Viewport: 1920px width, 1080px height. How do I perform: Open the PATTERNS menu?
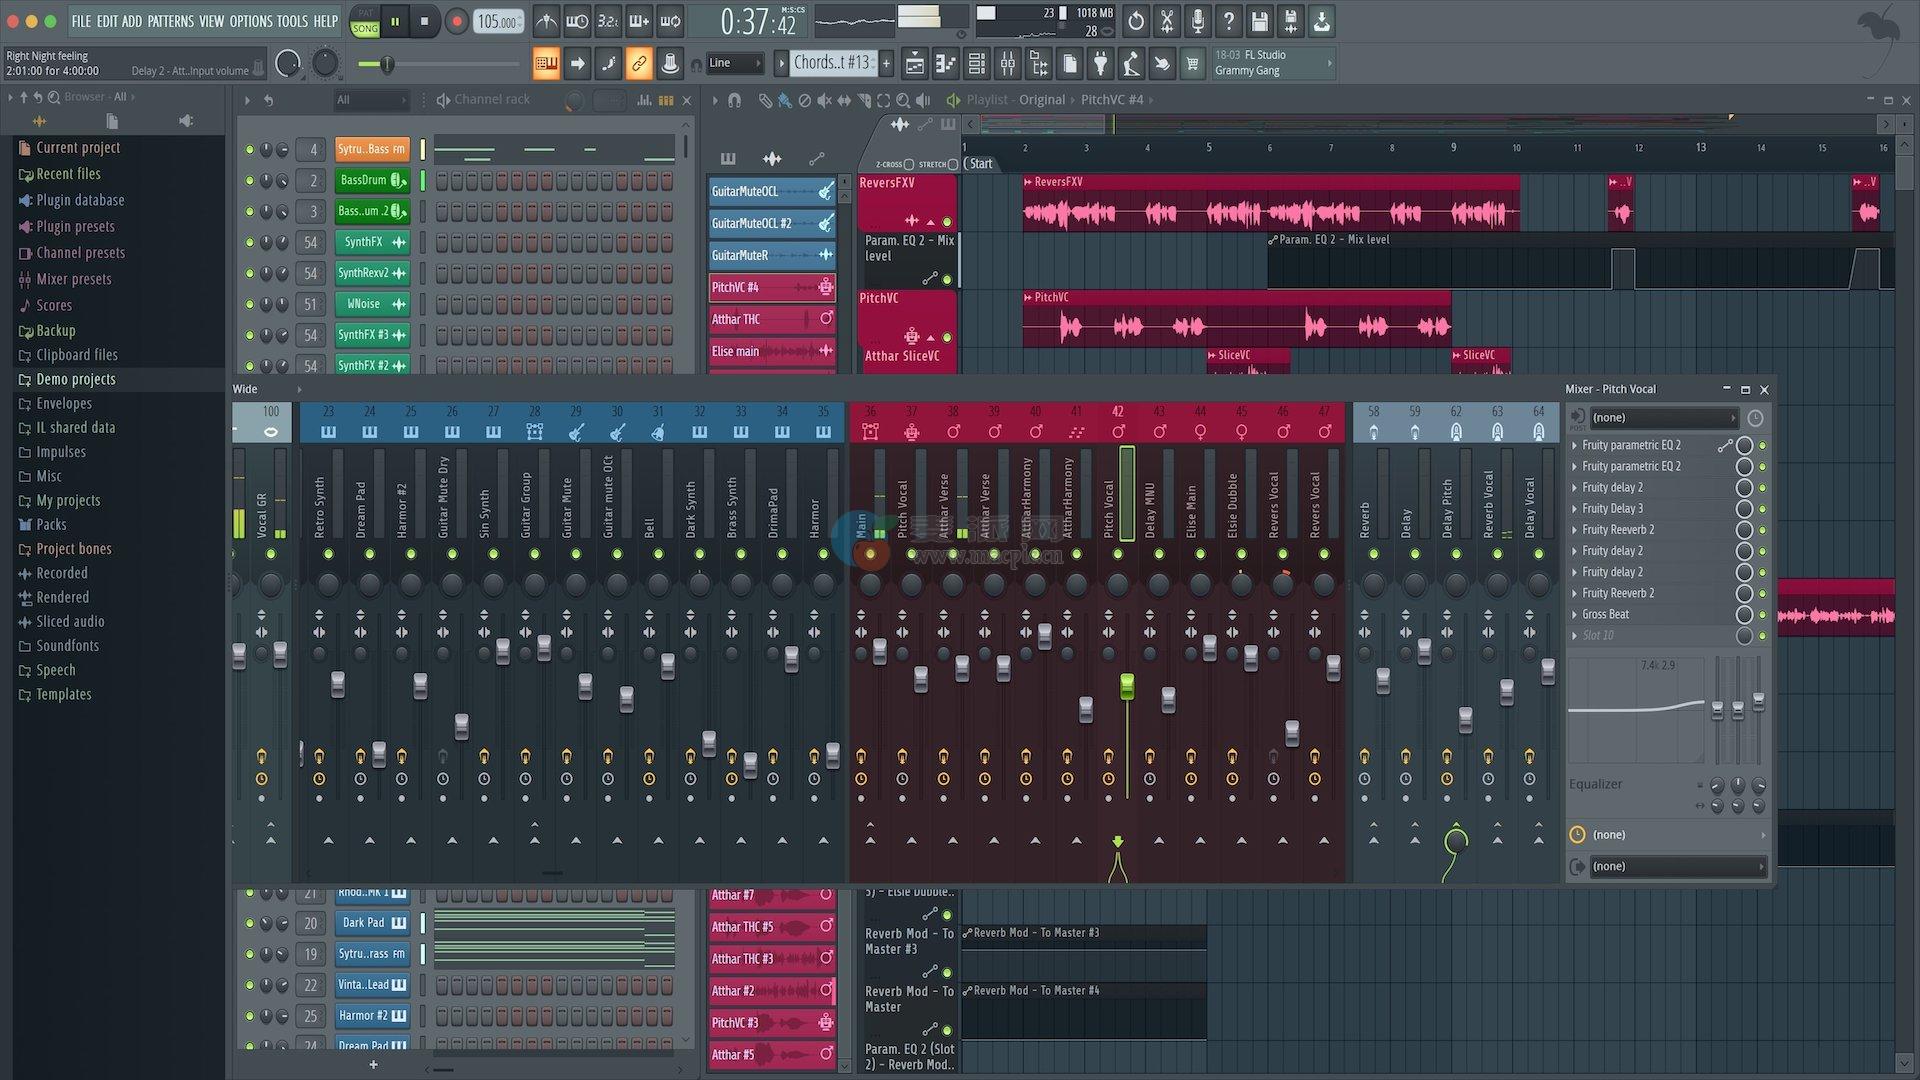pyautogui.click(x=170, y=21)
